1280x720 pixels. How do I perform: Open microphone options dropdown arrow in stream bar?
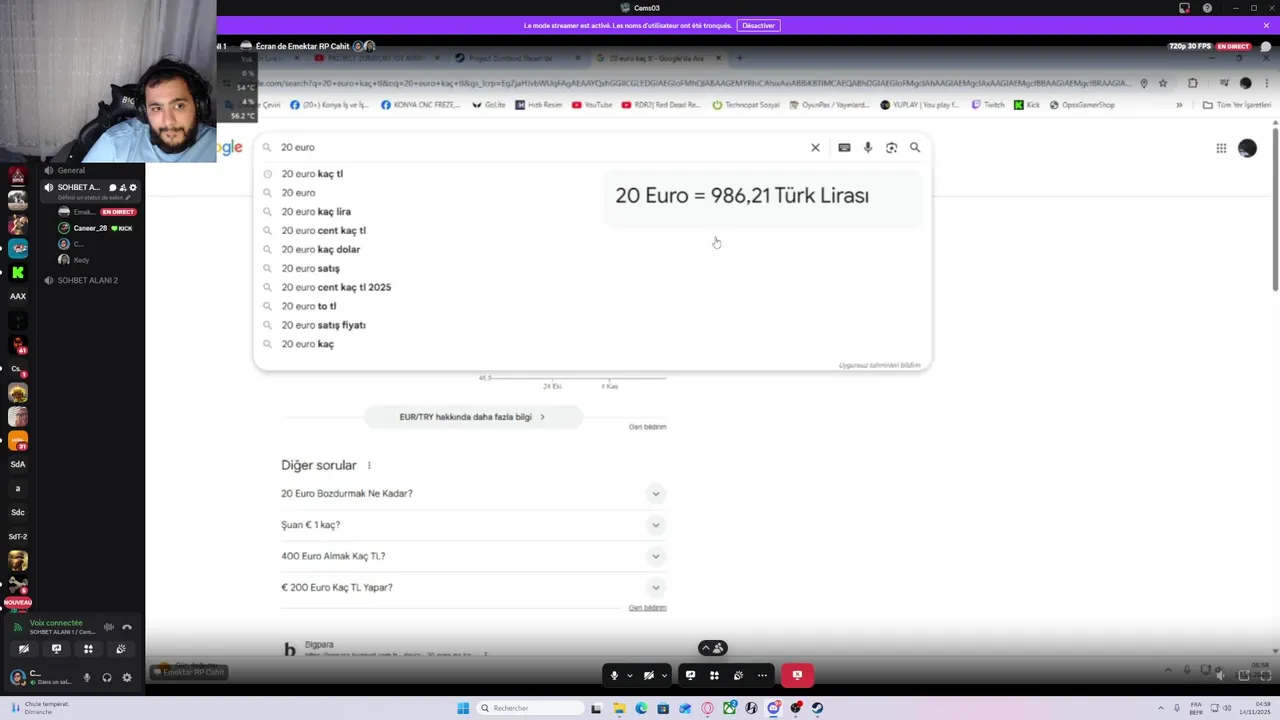629,675
